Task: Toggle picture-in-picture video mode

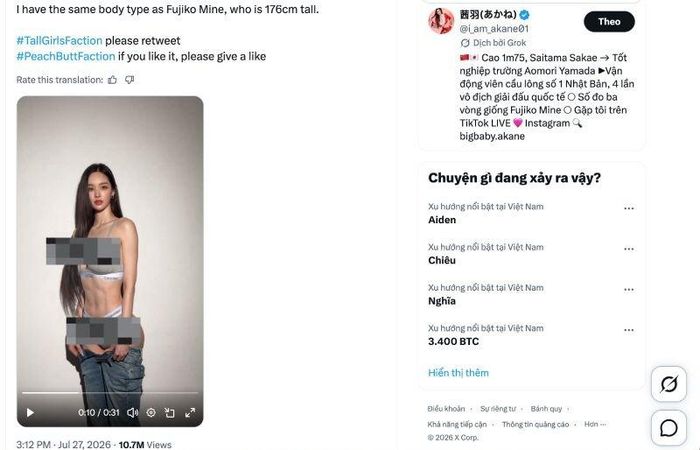Action: (170, 412)
